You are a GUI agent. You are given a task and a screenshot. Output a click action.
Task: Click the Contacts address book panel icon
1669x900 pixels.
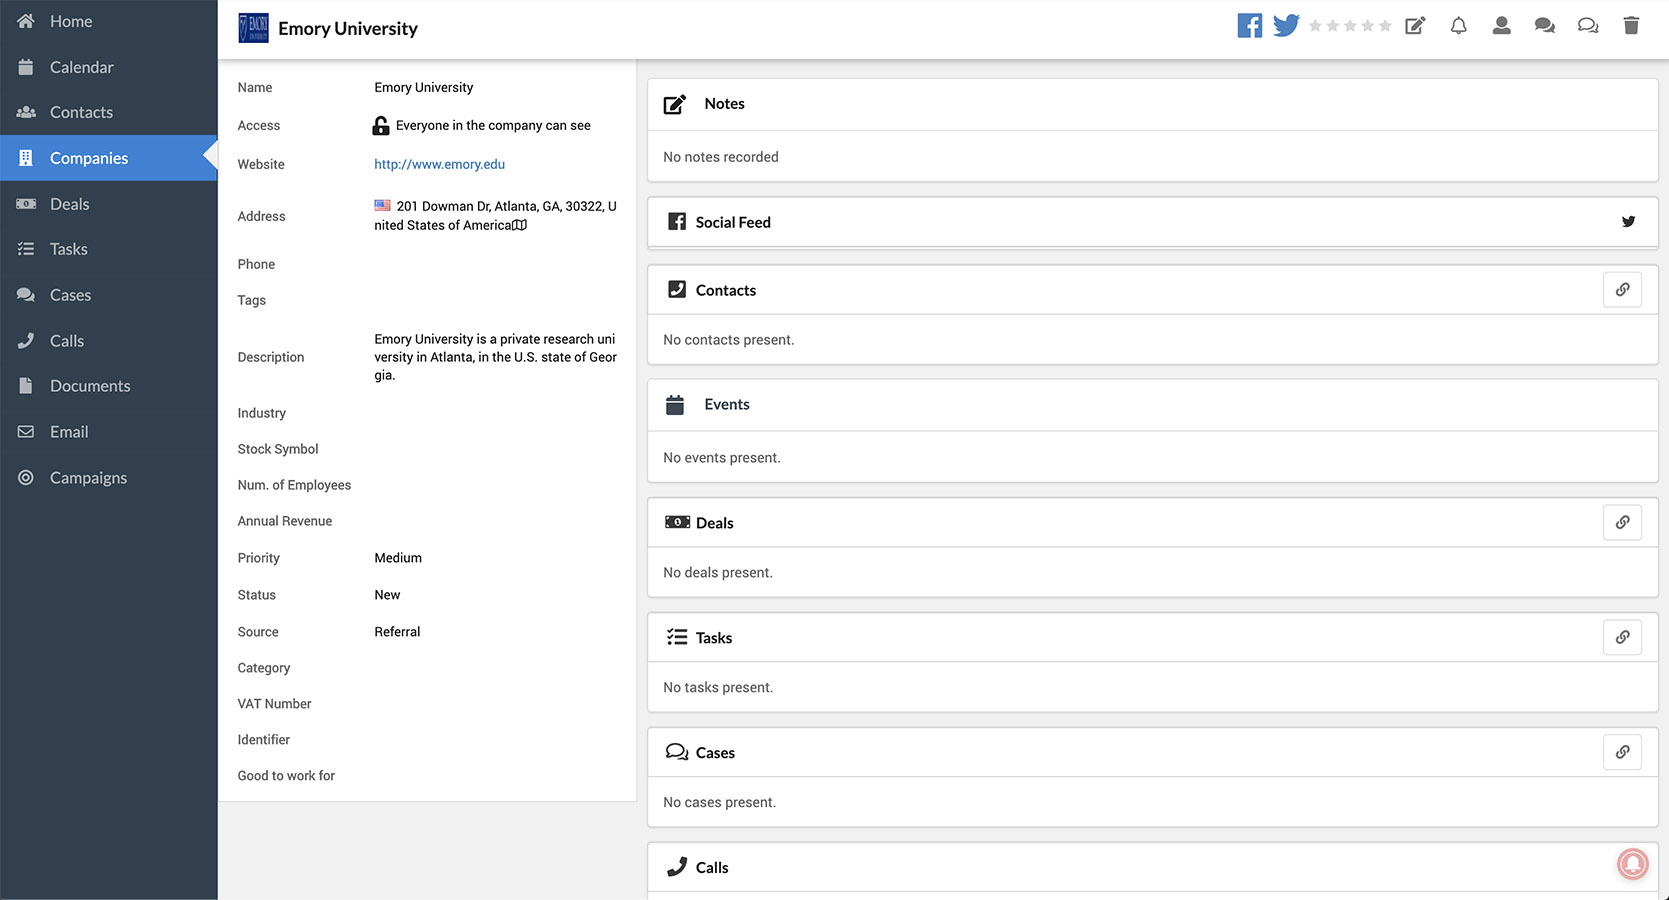point(677,290)
